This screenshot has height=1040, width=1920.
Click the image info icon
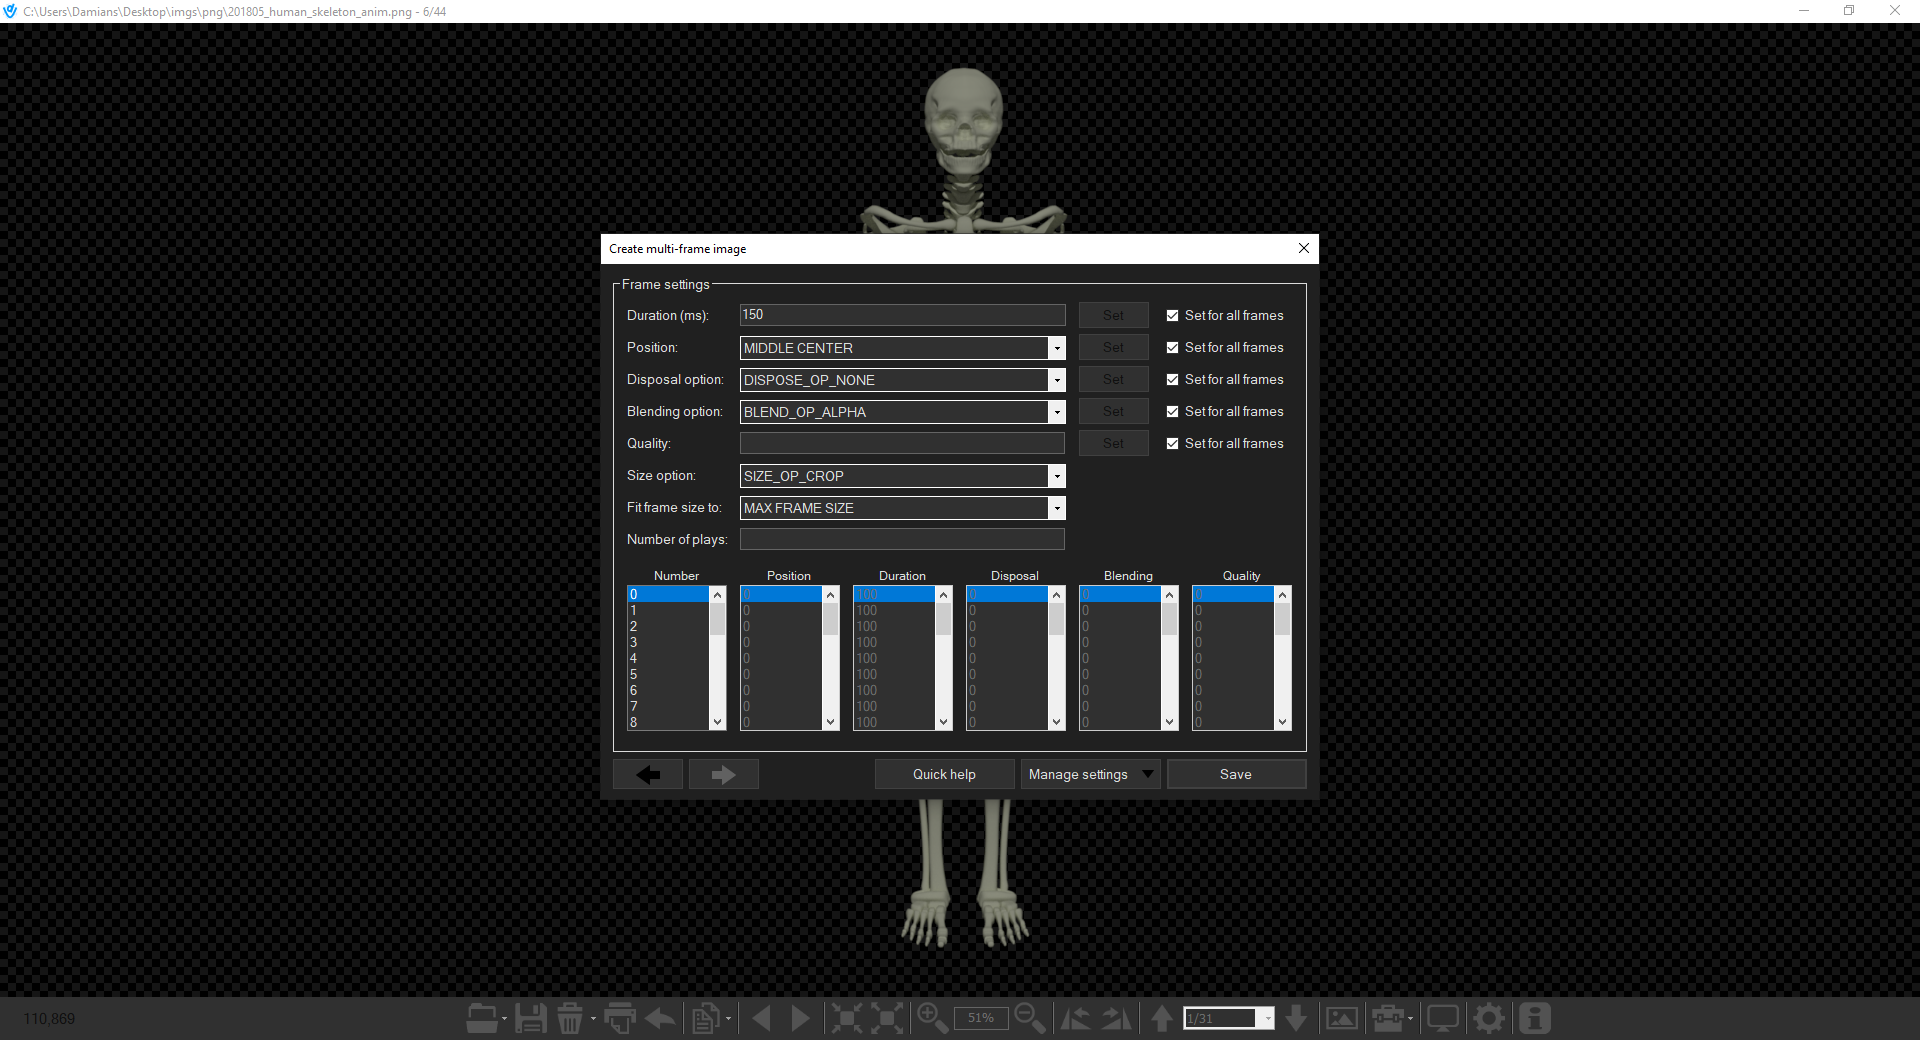pos(1534,1018)
